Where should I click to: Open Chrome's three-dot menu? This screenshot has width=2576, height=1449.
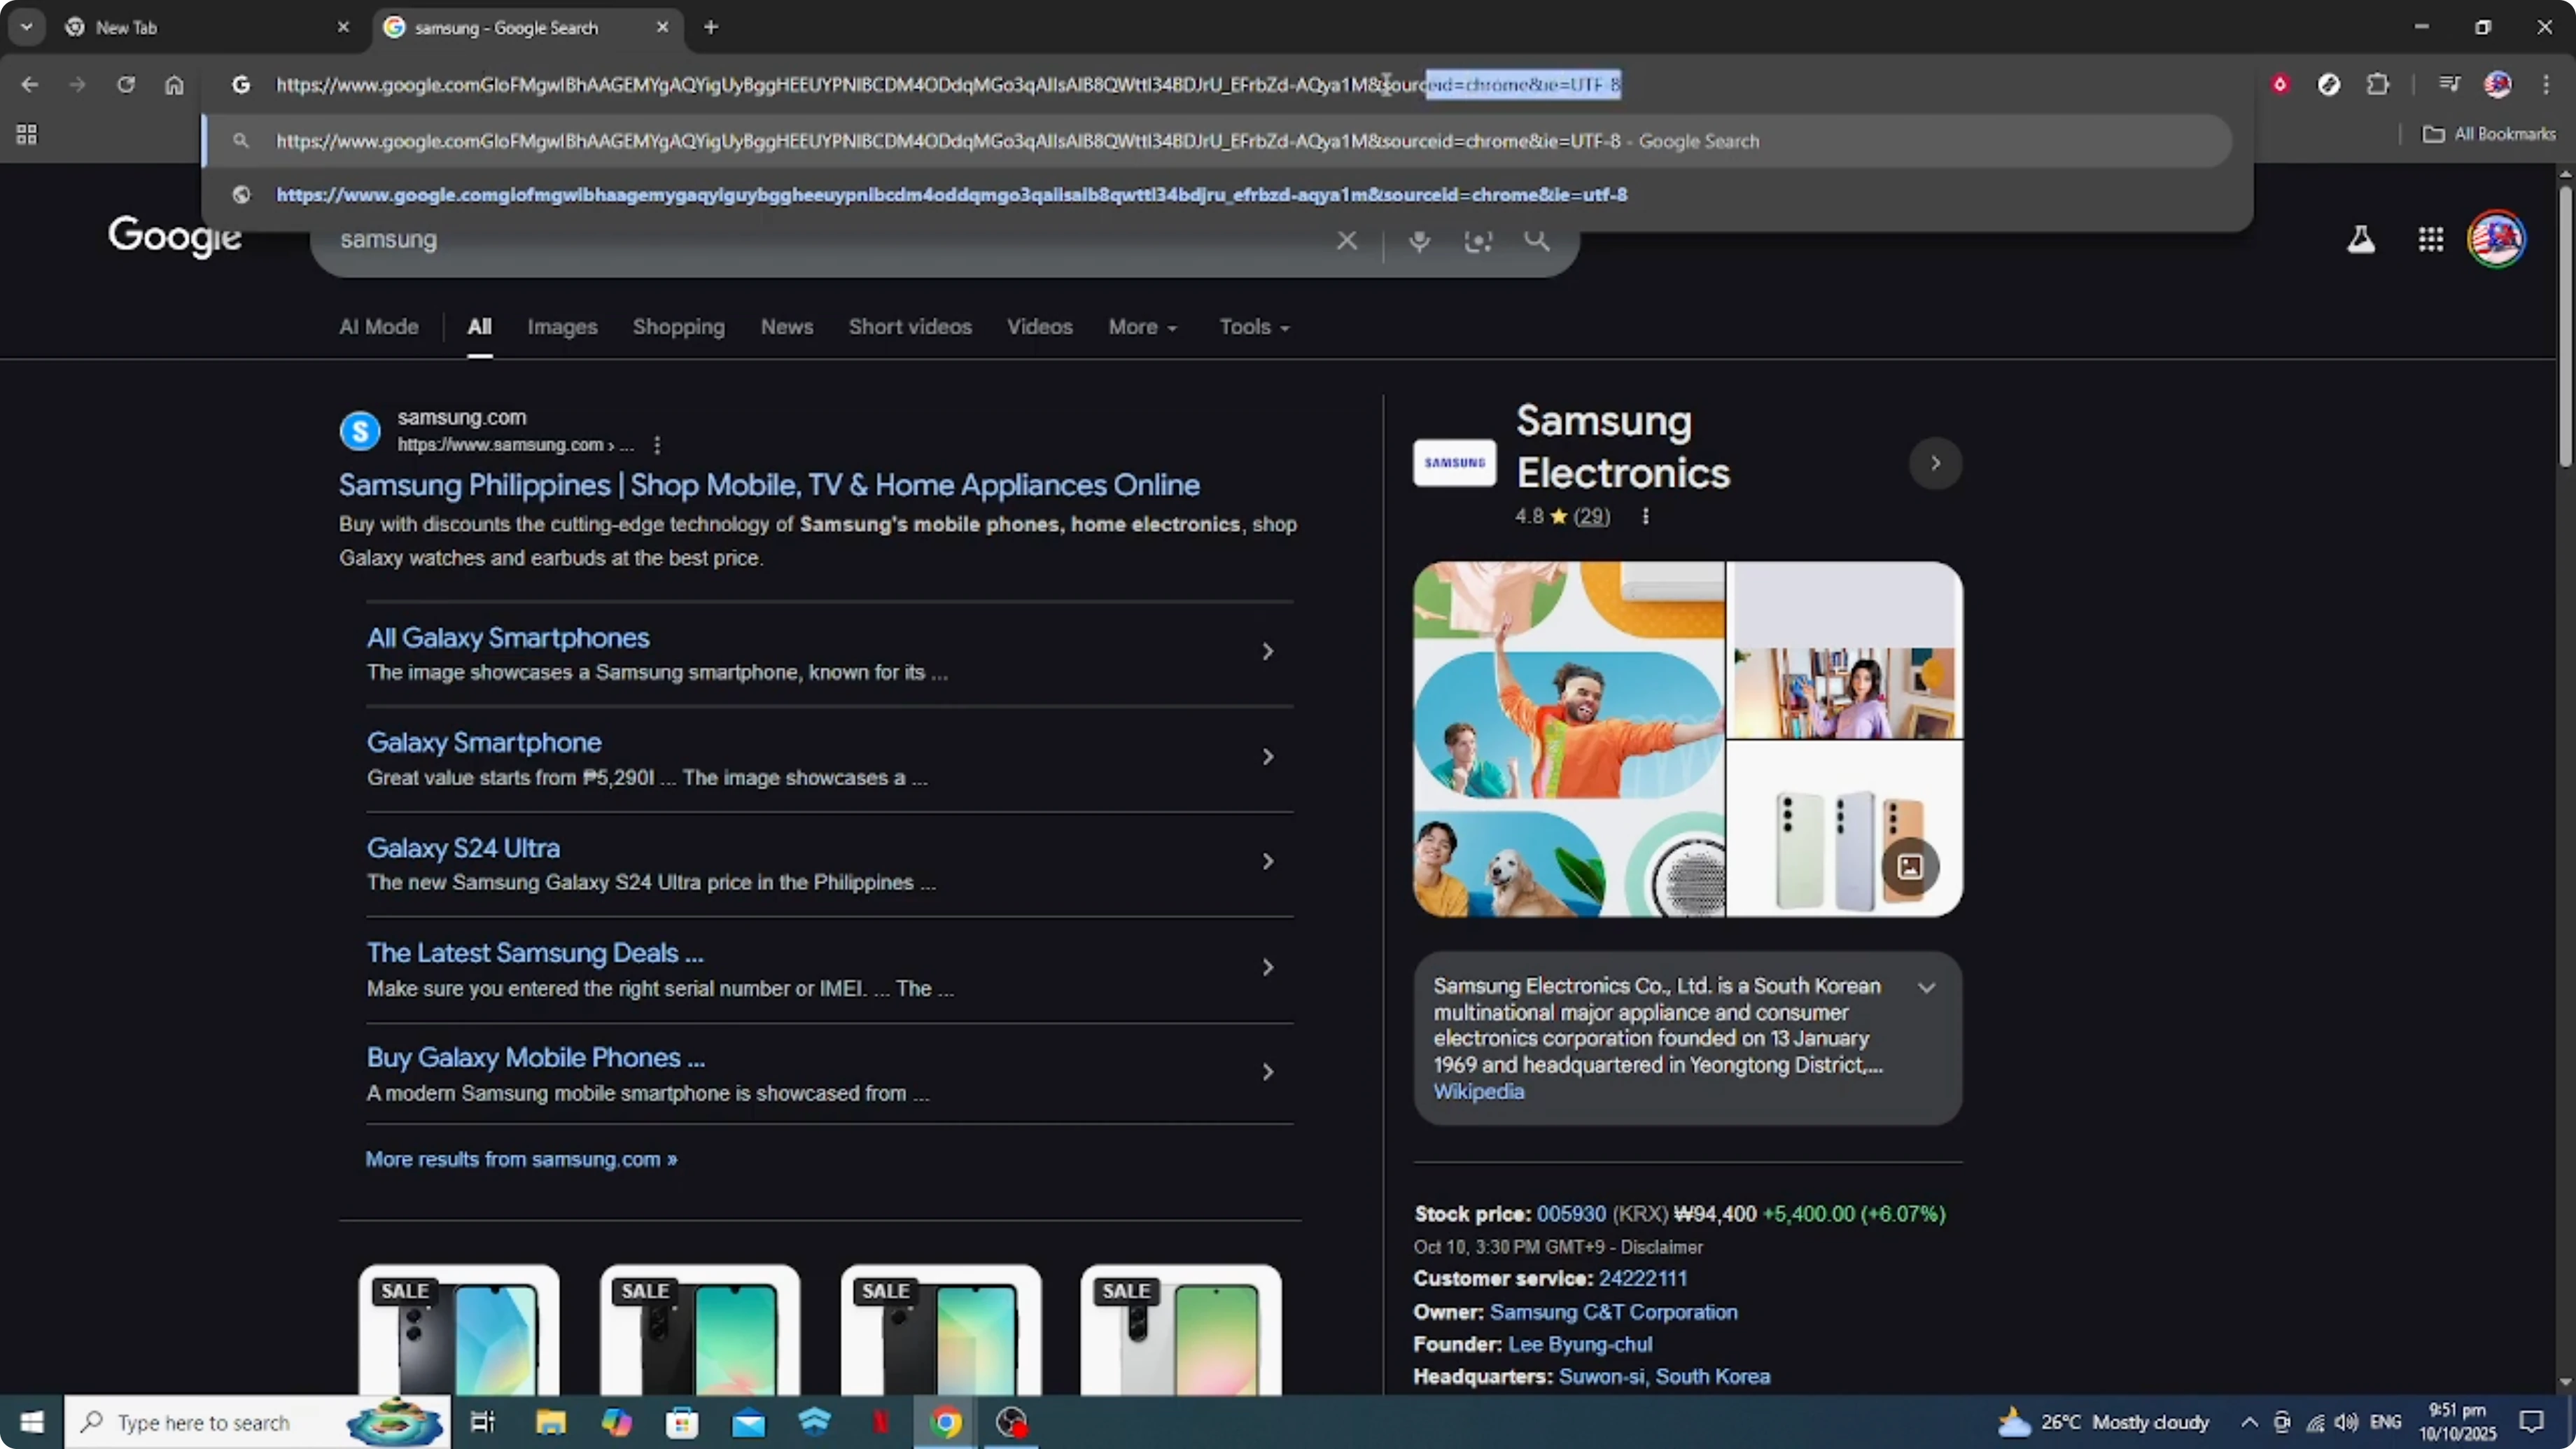[x=2547, y=84]
